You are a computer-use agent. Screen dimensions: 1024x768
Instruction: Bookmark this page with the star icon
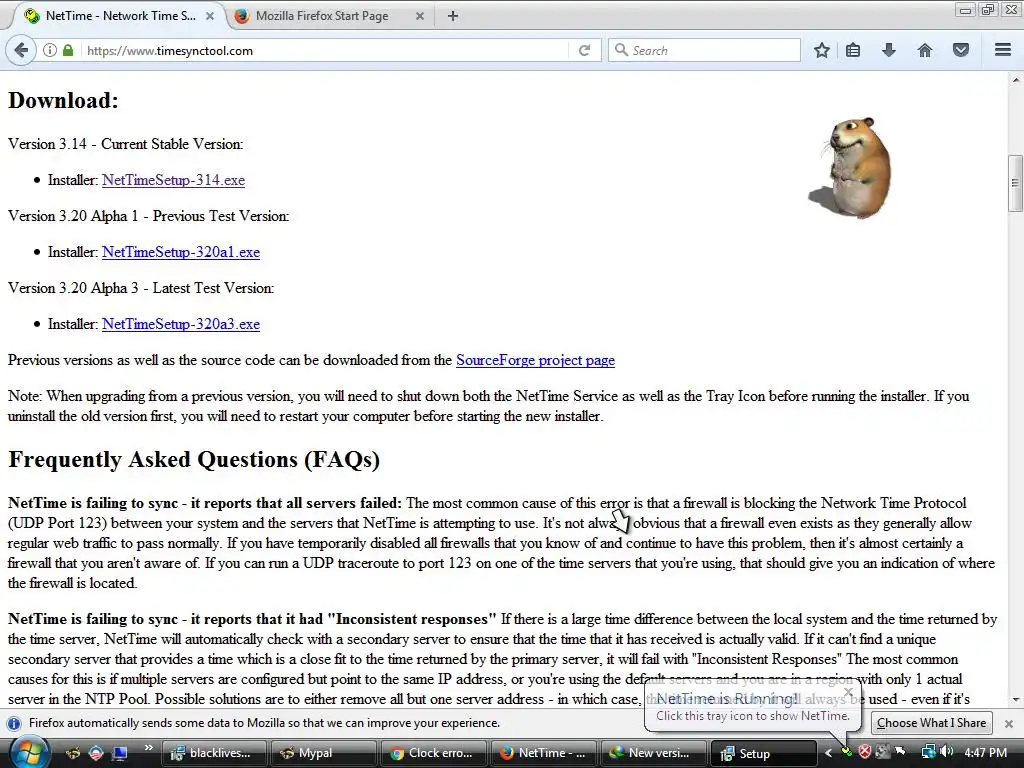[822, 50]
